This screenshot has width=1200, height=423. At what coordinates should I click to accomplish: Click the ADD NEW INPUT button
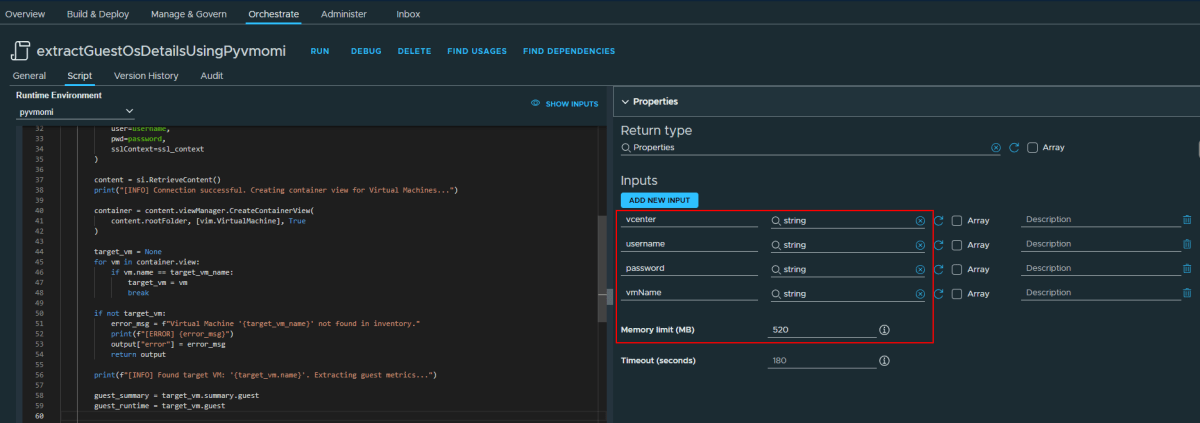click(660, 200)
